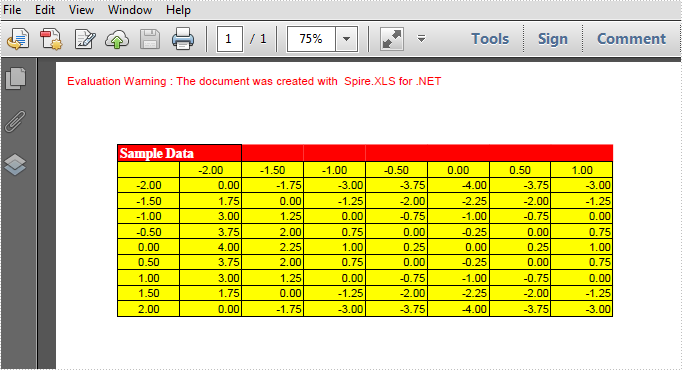Screen dimensions: 682x370
Task: Click the column header cell -1.50
Action: (x=272, y=170)
